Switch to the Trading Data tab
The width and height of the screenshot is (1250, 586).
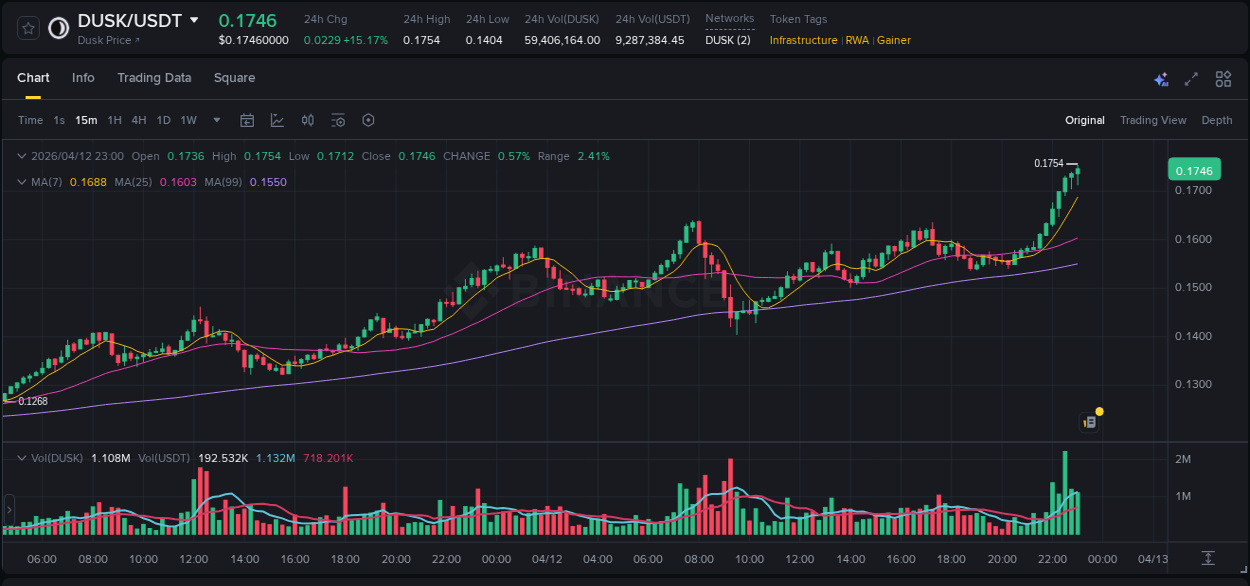point(154,77)
